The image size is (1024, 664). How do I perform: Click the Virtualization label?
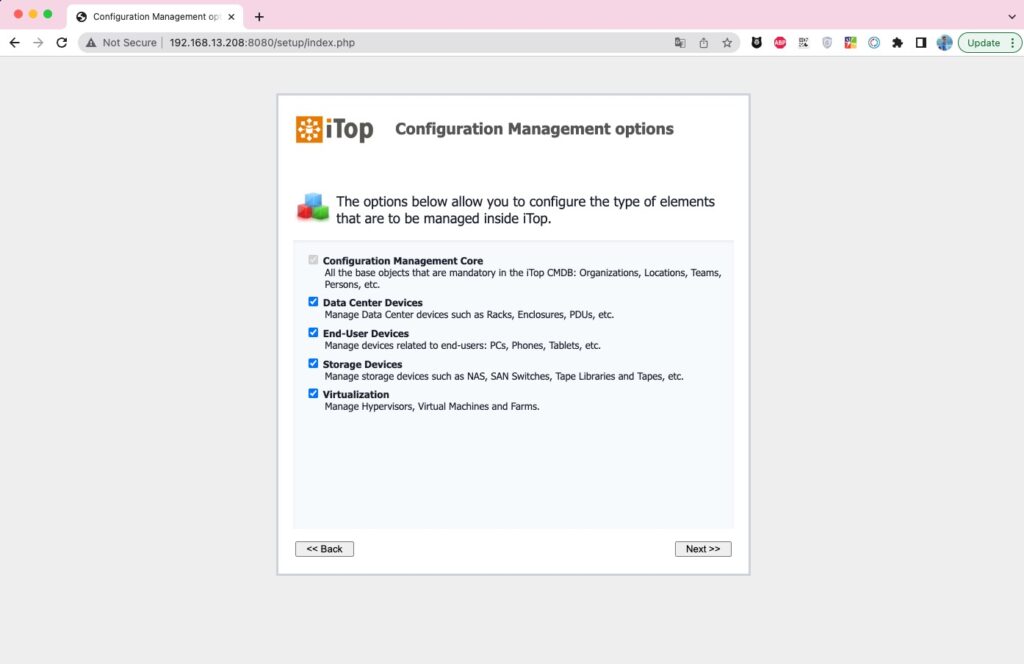(356, 394)
